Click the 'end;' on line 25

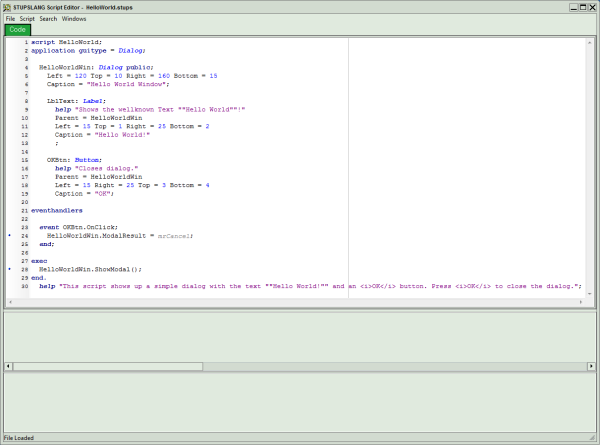[x=47, y=244]
